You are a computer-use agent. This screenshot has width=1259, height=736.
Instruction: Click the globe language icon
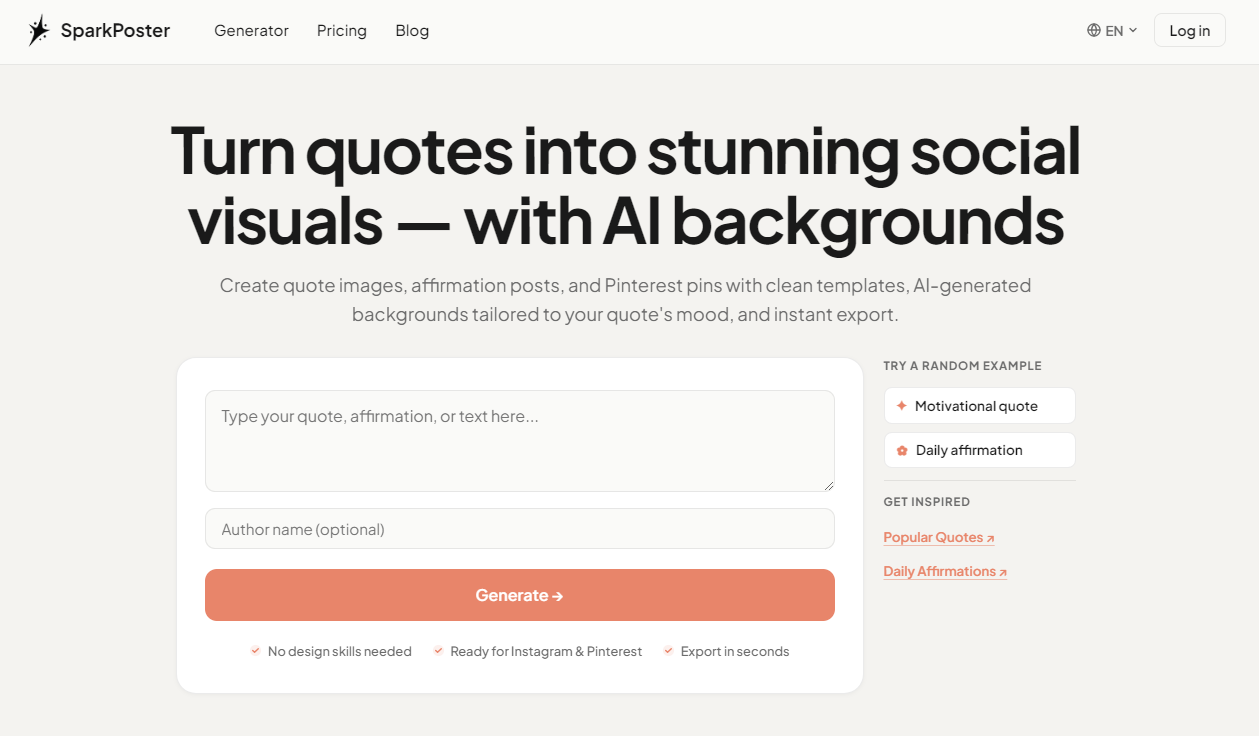click(x=1093, y=30)
